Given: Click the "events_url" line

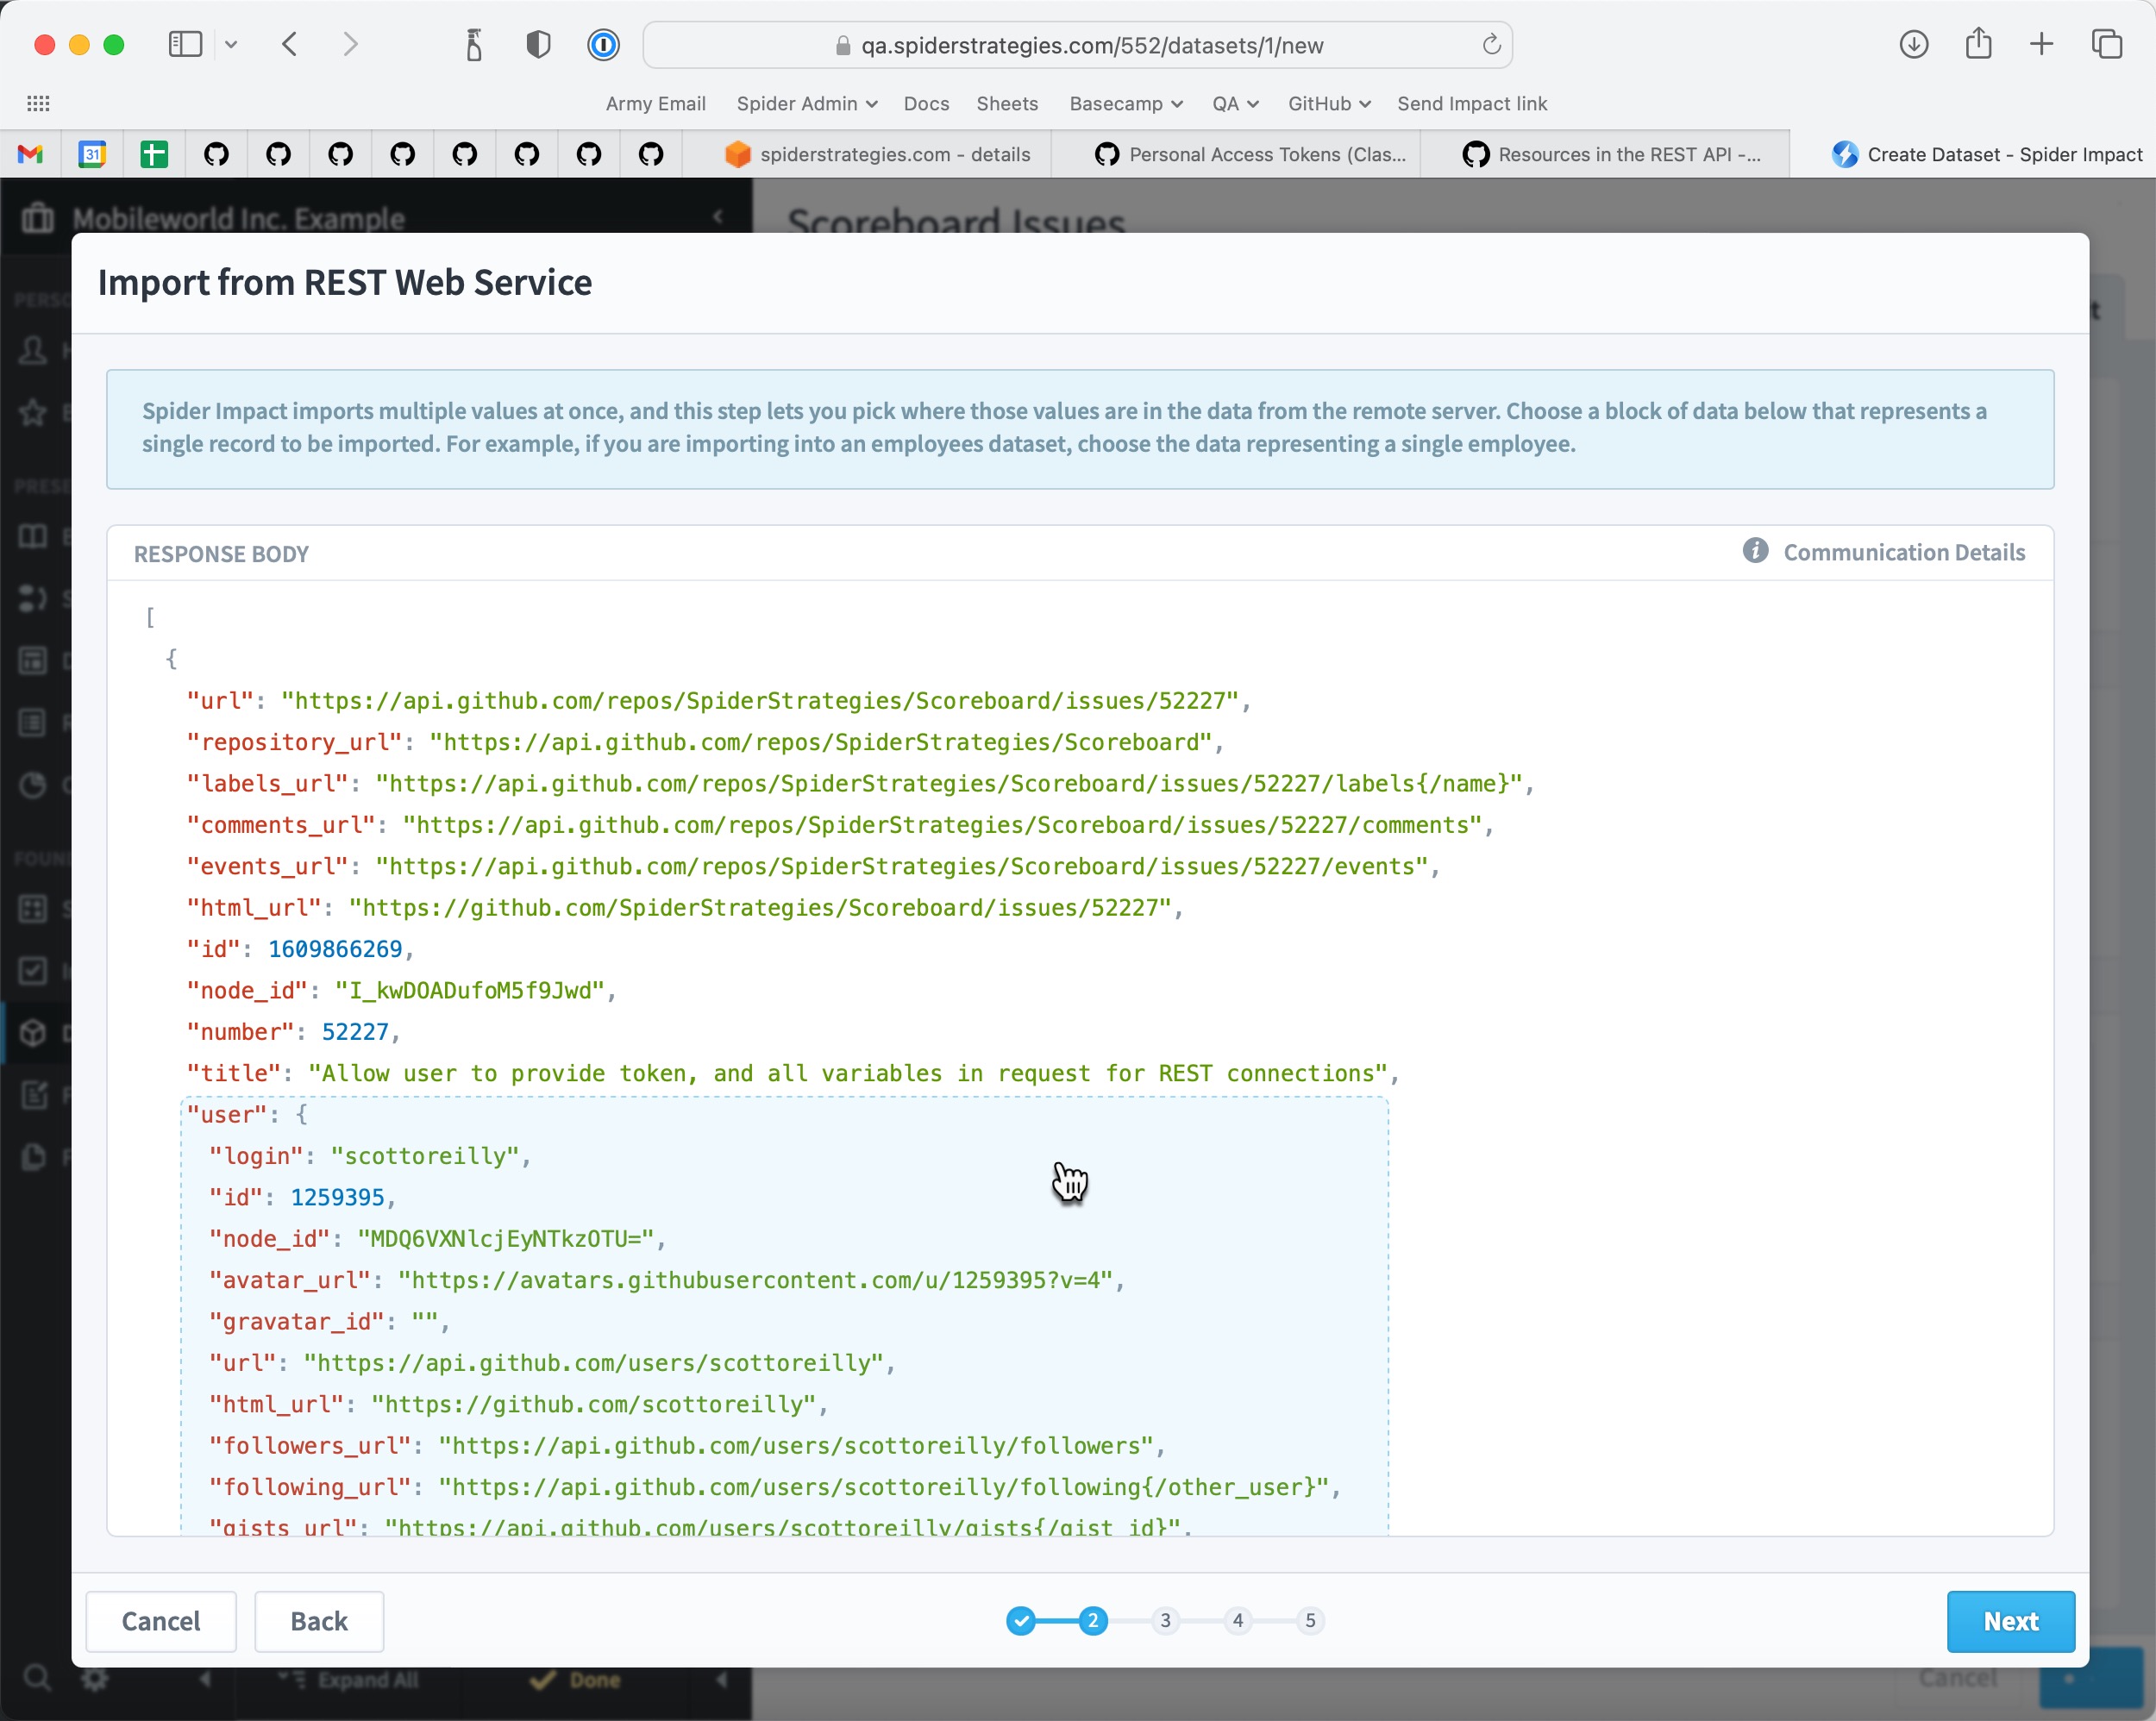Looking at the screenshot, I should click(813, 867).
